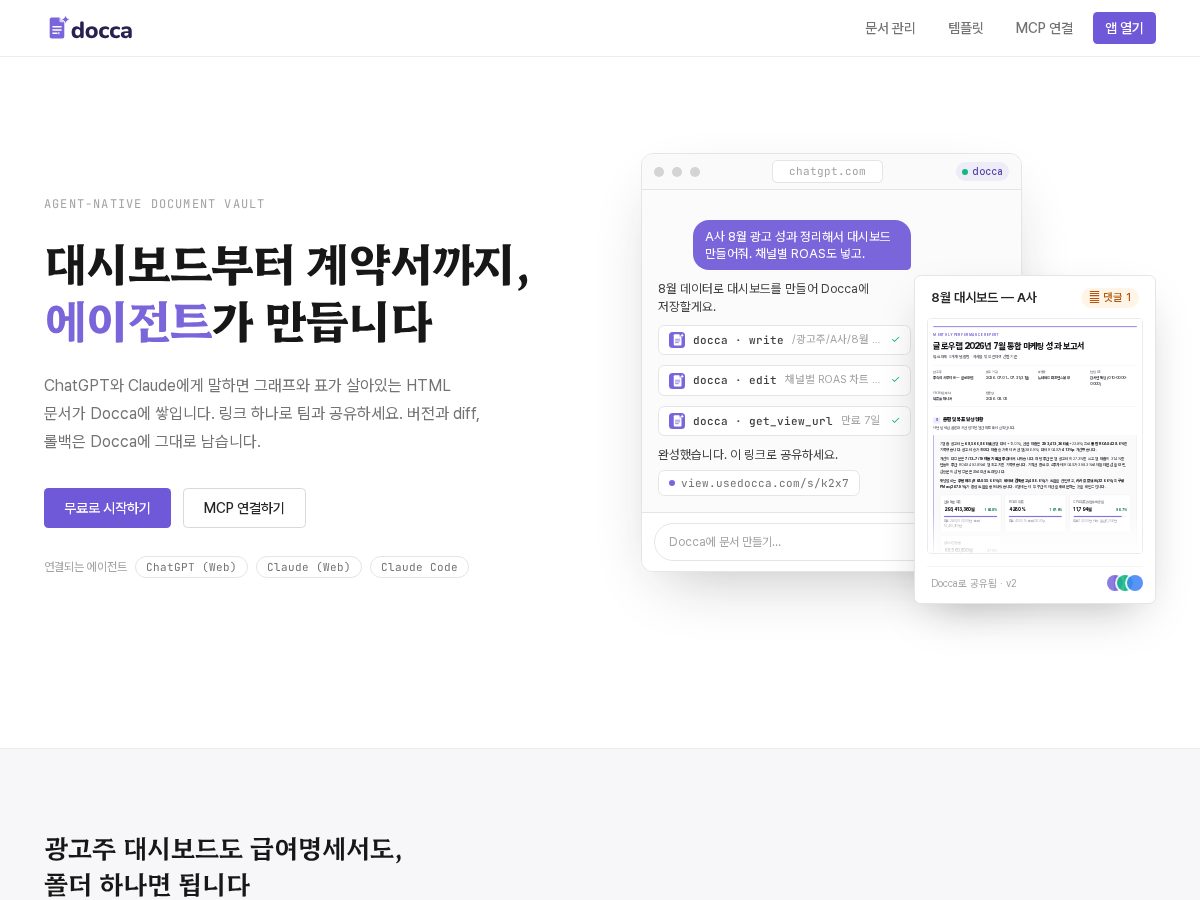Screen dimensions: 1200x900
Task: Click the docca status badge in mock browser
Action: click(x=982, y=171)
